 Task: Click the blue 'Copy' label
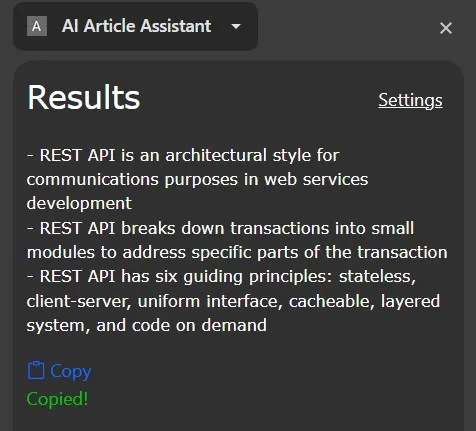click(x=70, y=372)
